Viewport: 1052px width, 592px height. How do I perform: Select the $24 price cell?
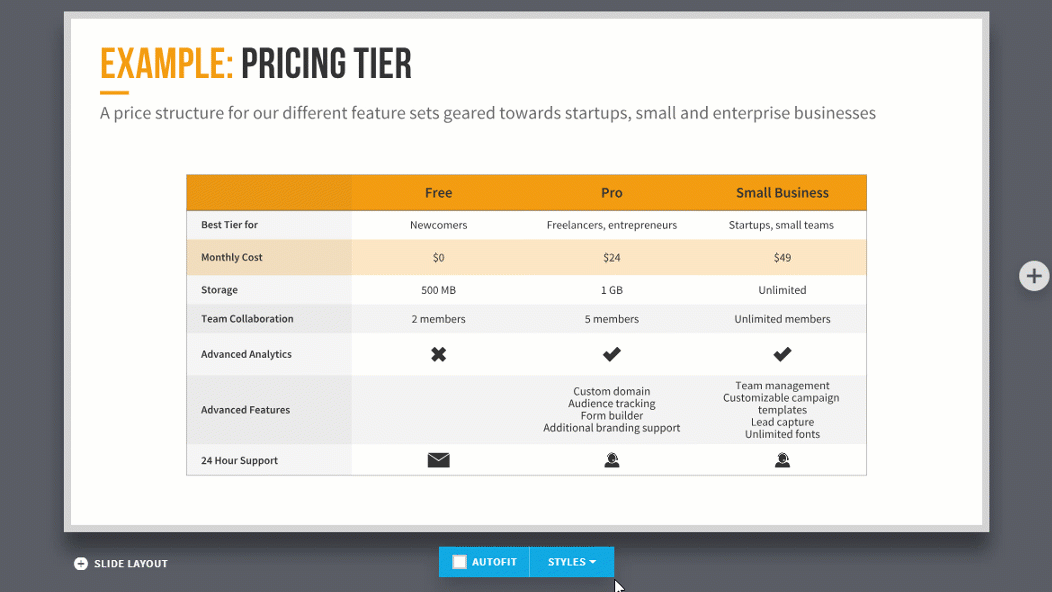612,258
